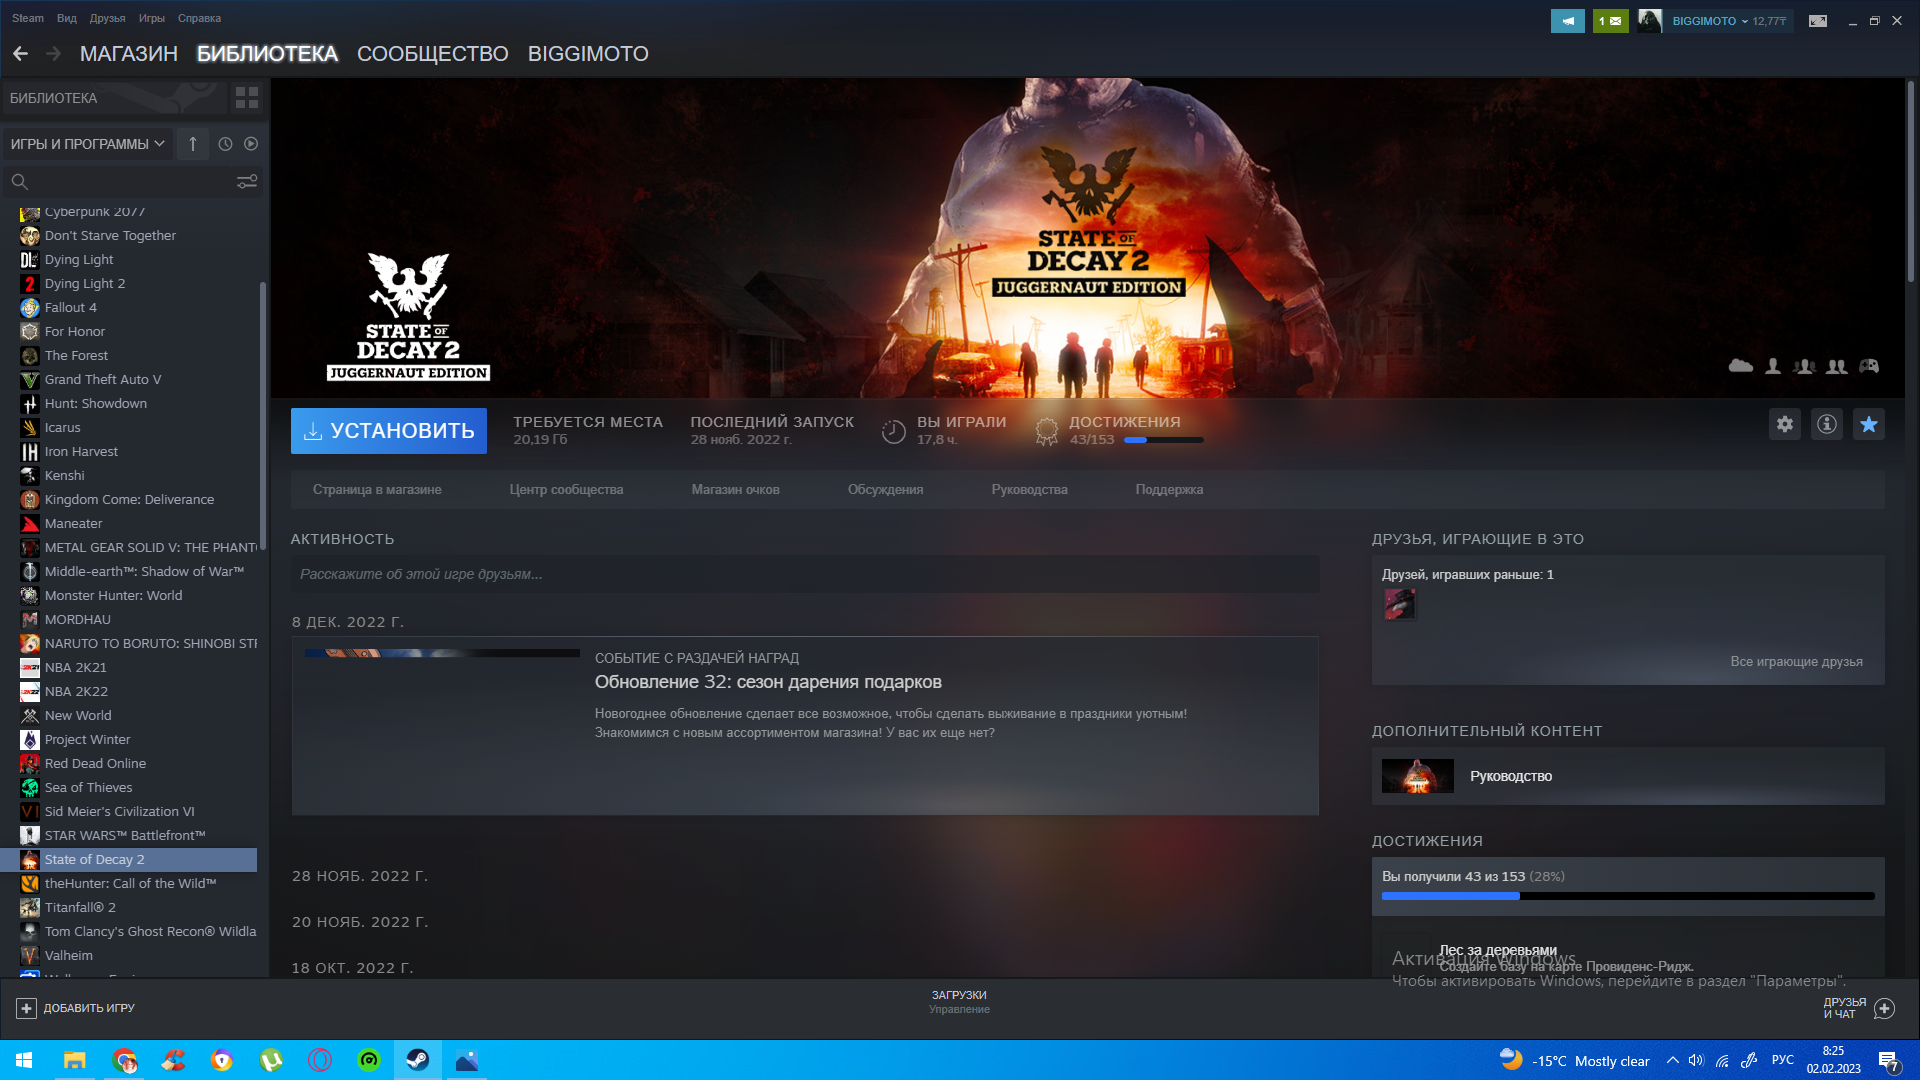Open Windows Start menu
This screenshot has width=1920, height=1080.
tap(24, 1060)
